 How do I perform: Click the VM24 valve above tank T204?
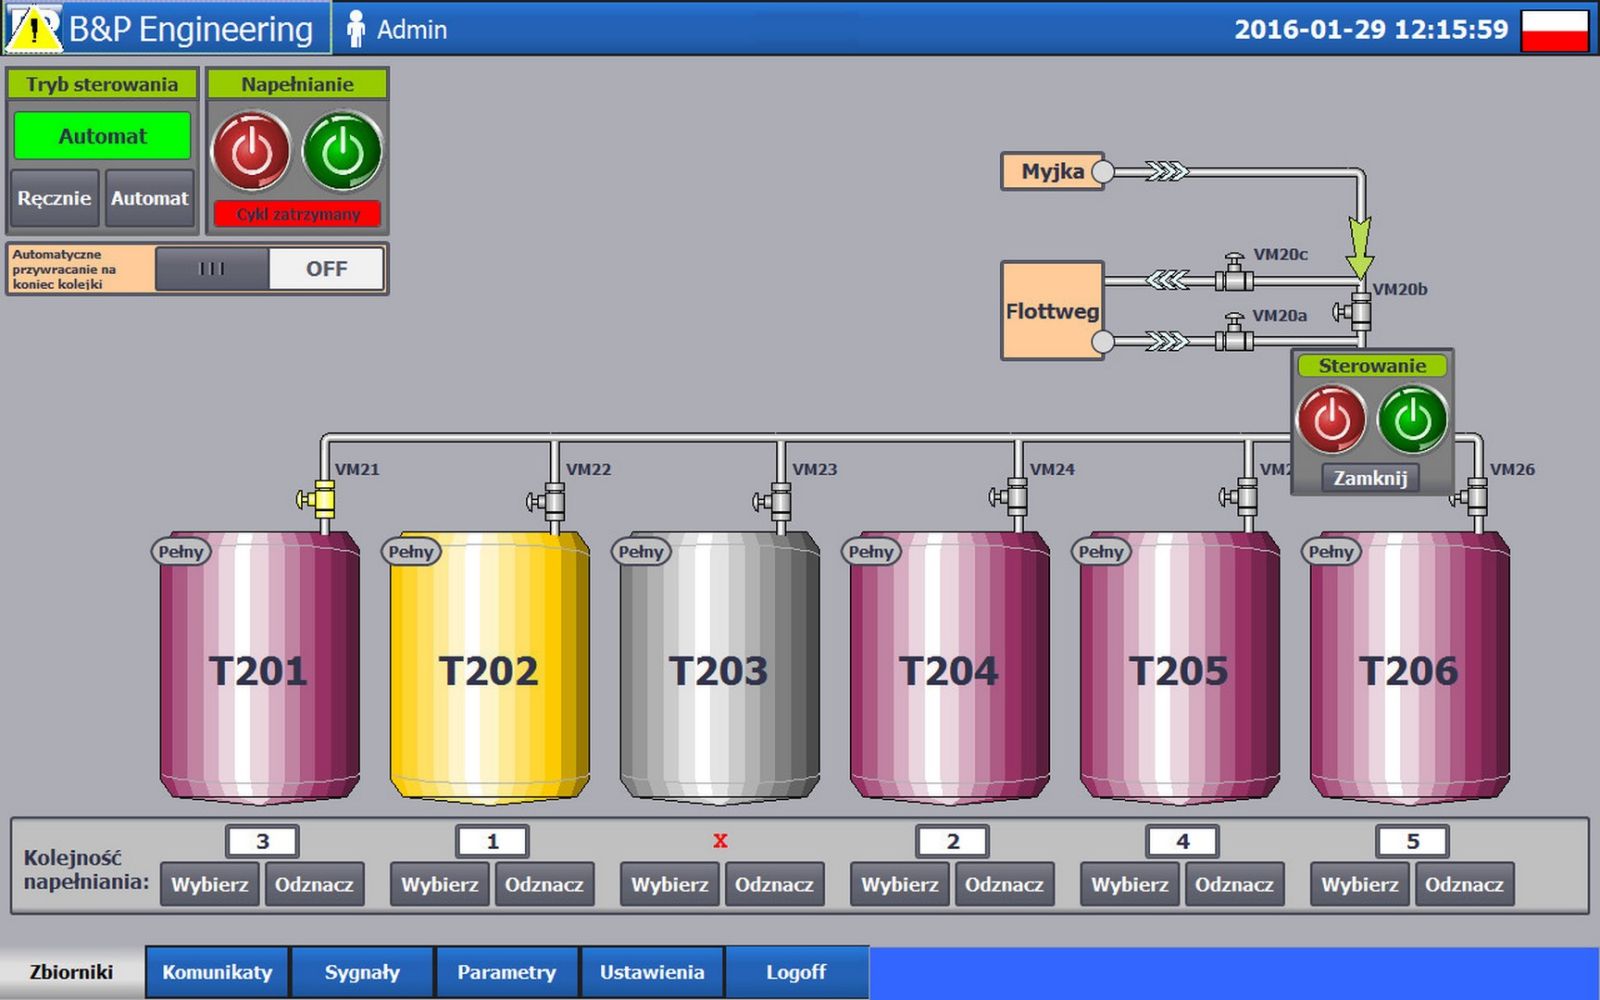[x=1012, y=496]
